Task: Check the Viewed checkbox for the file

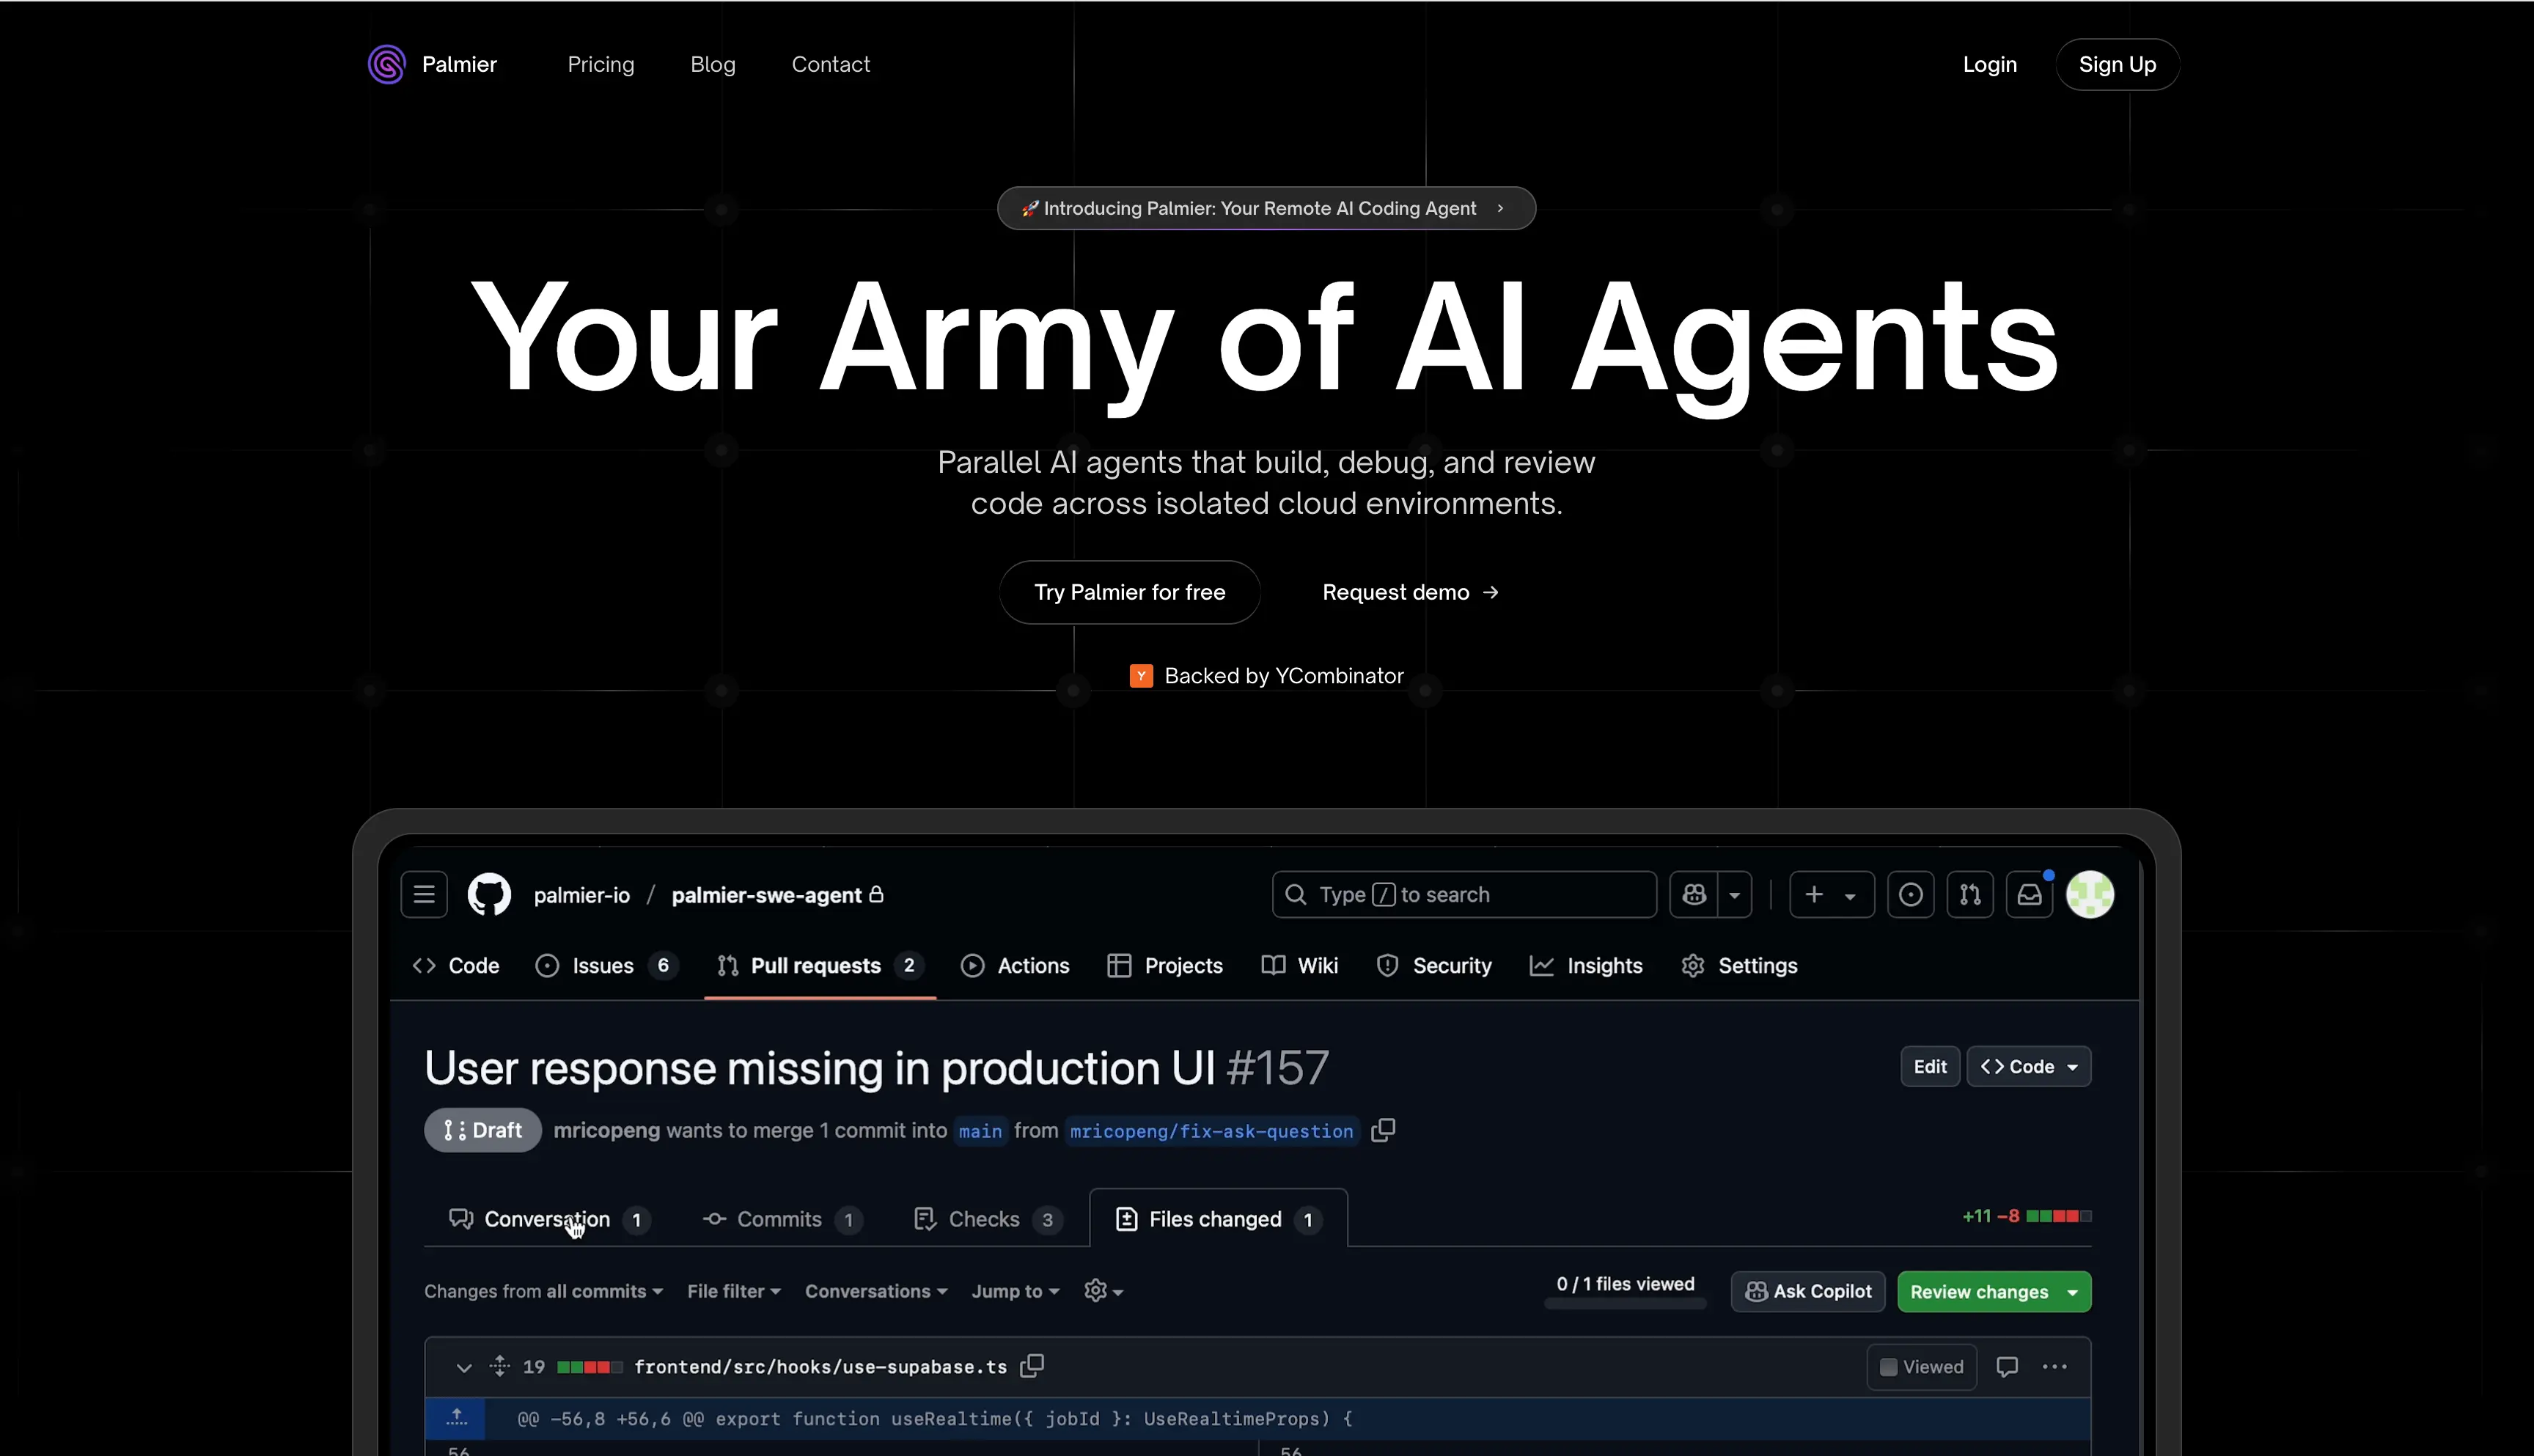Action: tap(1888, 1367)
